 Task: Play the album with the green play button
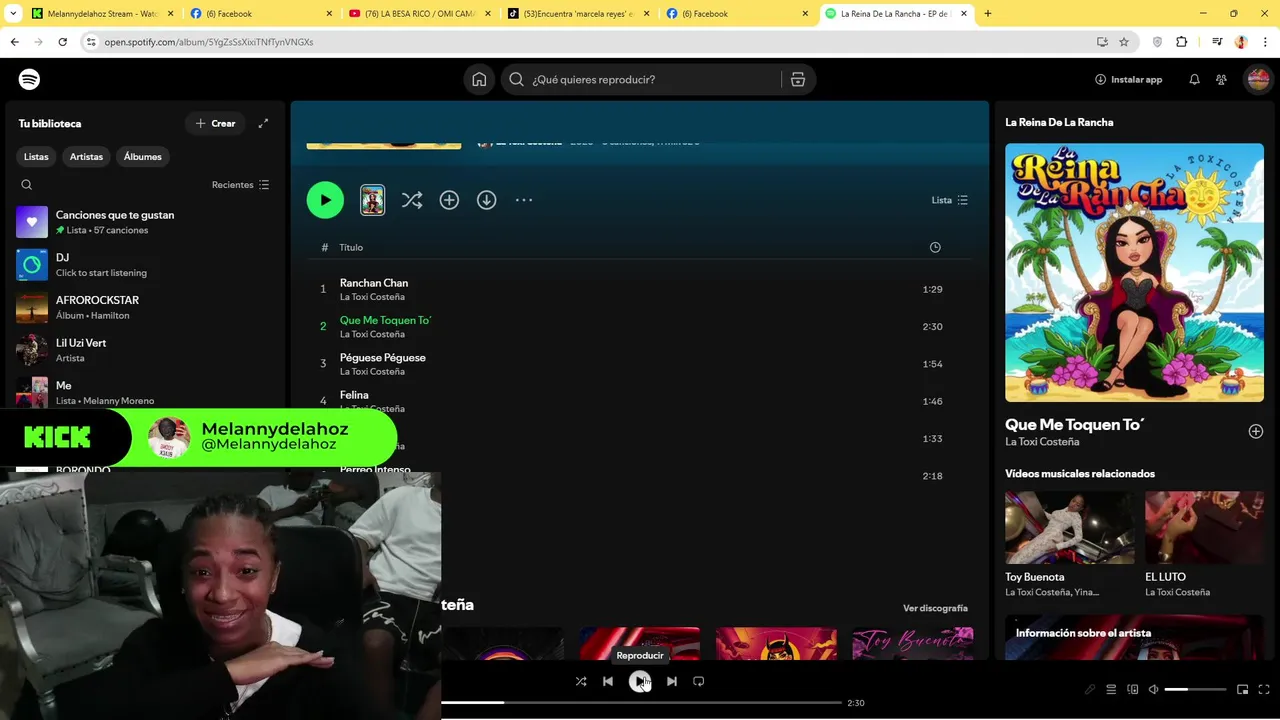coord(325,200)
